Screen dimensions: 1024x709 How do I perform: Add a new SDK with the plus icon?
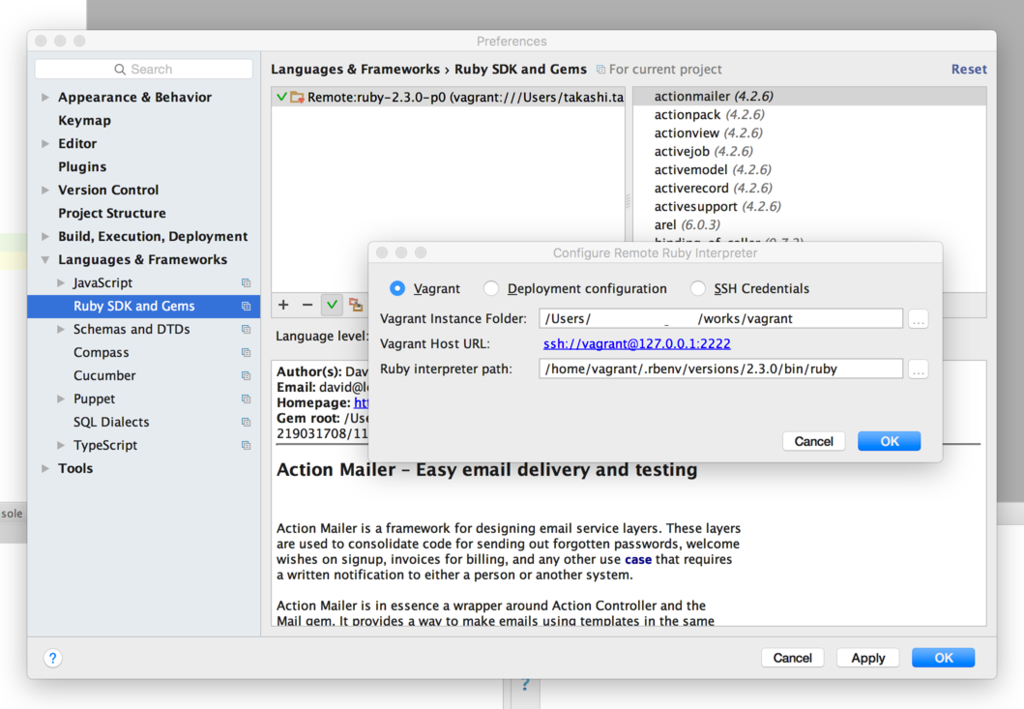click(283, 305)
